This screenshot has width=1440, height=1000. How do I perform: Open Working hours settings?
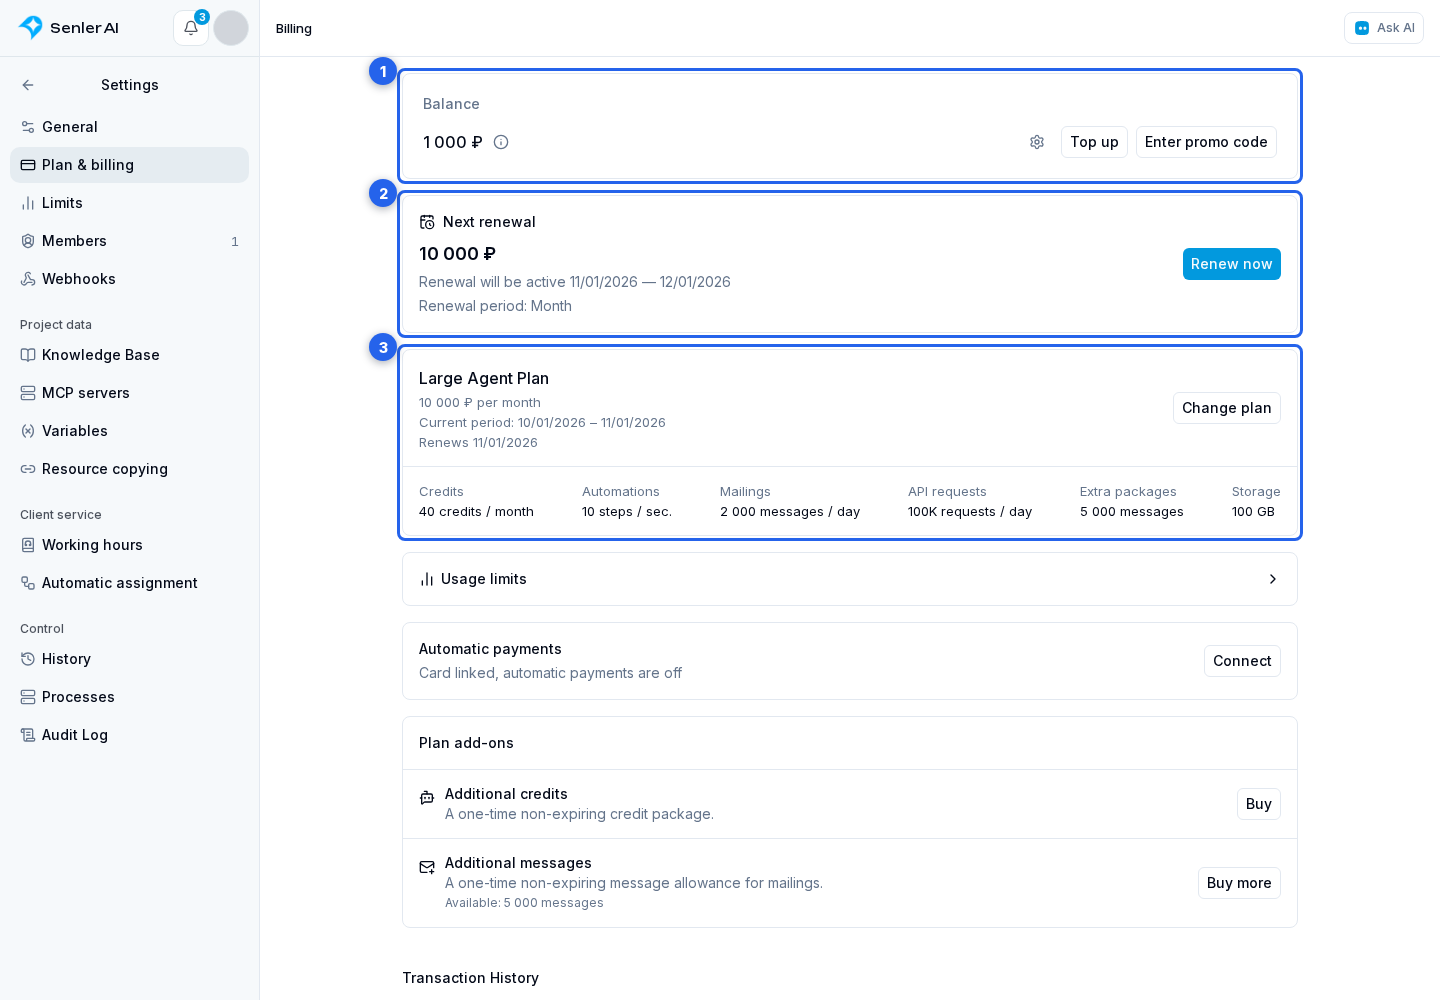pos(129,545)
